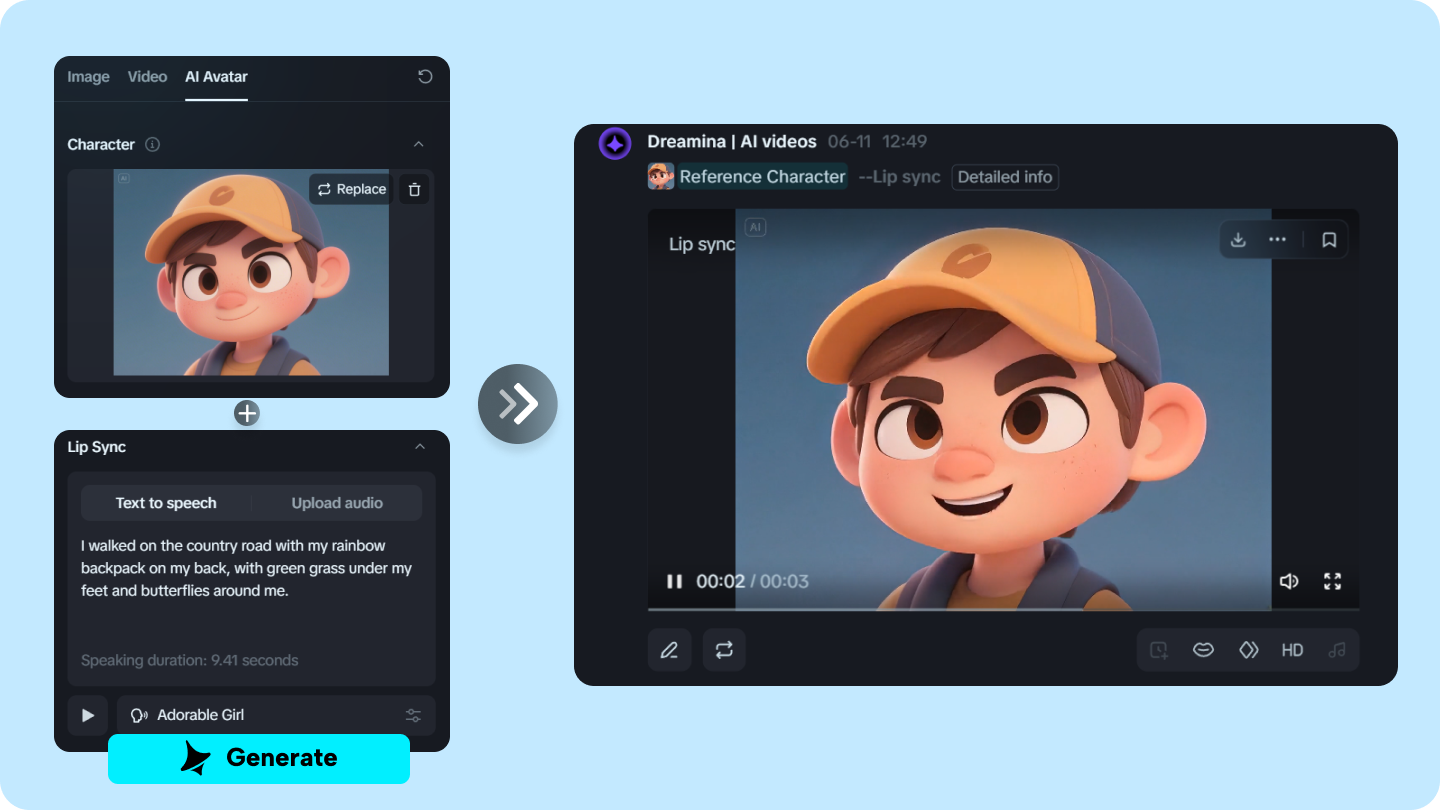The height and width of the screenshot is (810, 1440).
Task: Click the character image thumbnail
Action: pos(251,275)
